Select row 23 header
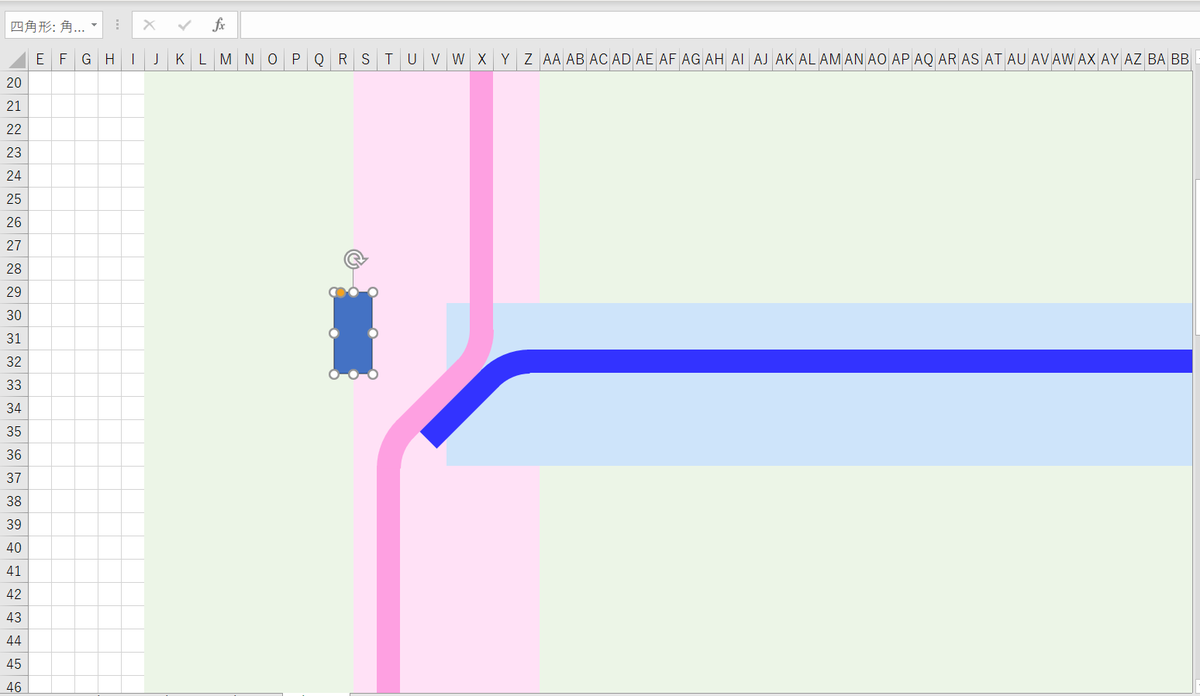Image resolution: width=1200 pixels, height=696 pixels. 14,152
